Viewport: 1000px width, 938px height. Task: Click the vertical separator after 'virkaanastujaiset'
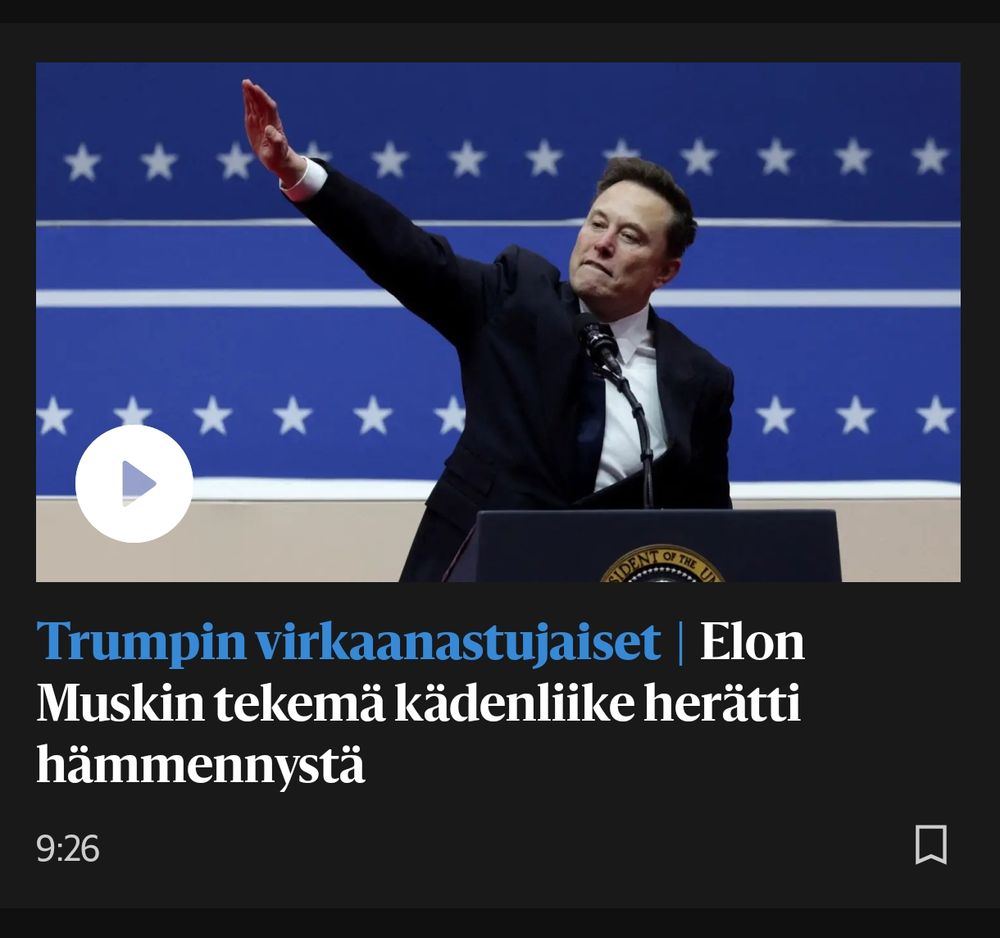680,641
